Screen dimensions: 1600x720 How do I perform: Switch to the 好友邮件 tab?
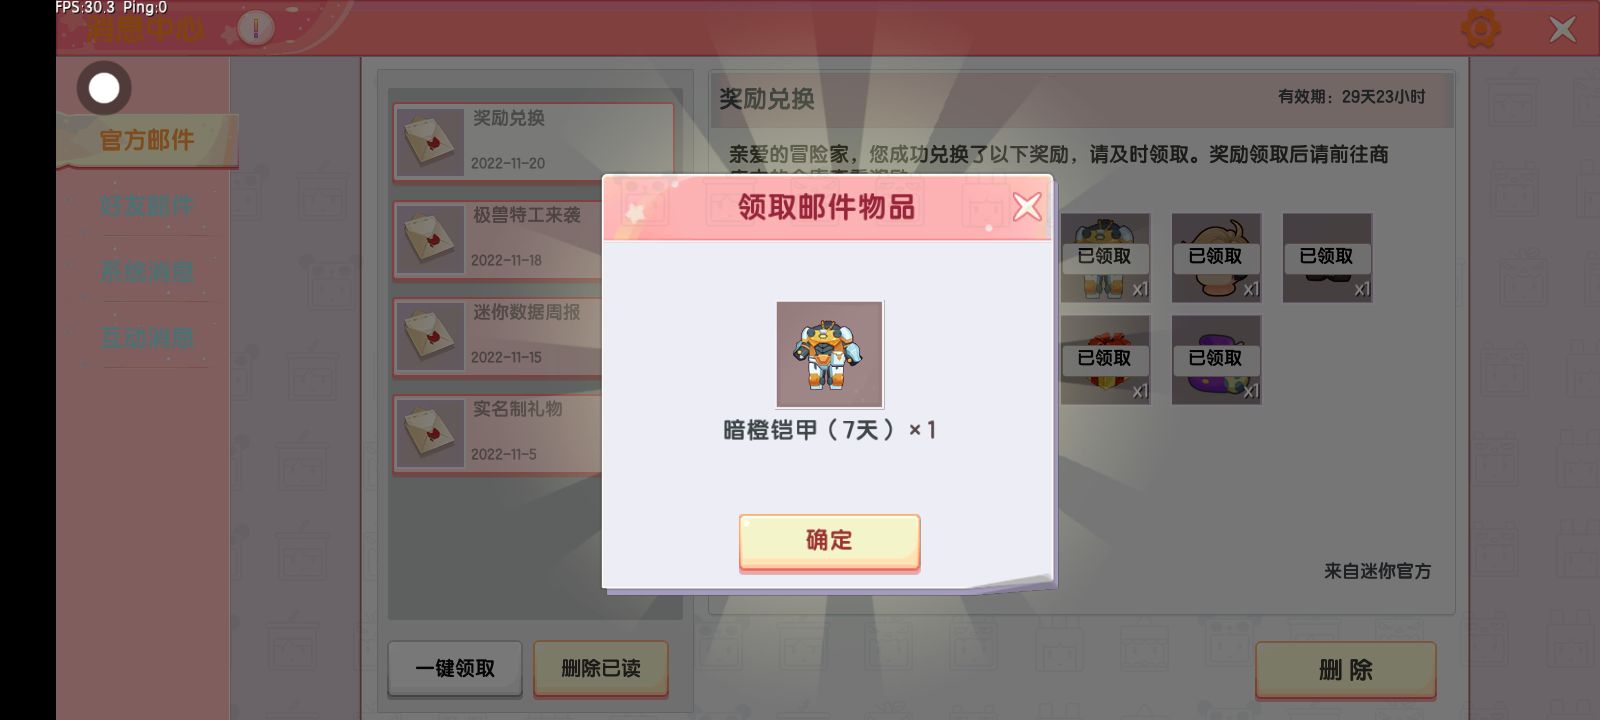[x=147, y=206]
